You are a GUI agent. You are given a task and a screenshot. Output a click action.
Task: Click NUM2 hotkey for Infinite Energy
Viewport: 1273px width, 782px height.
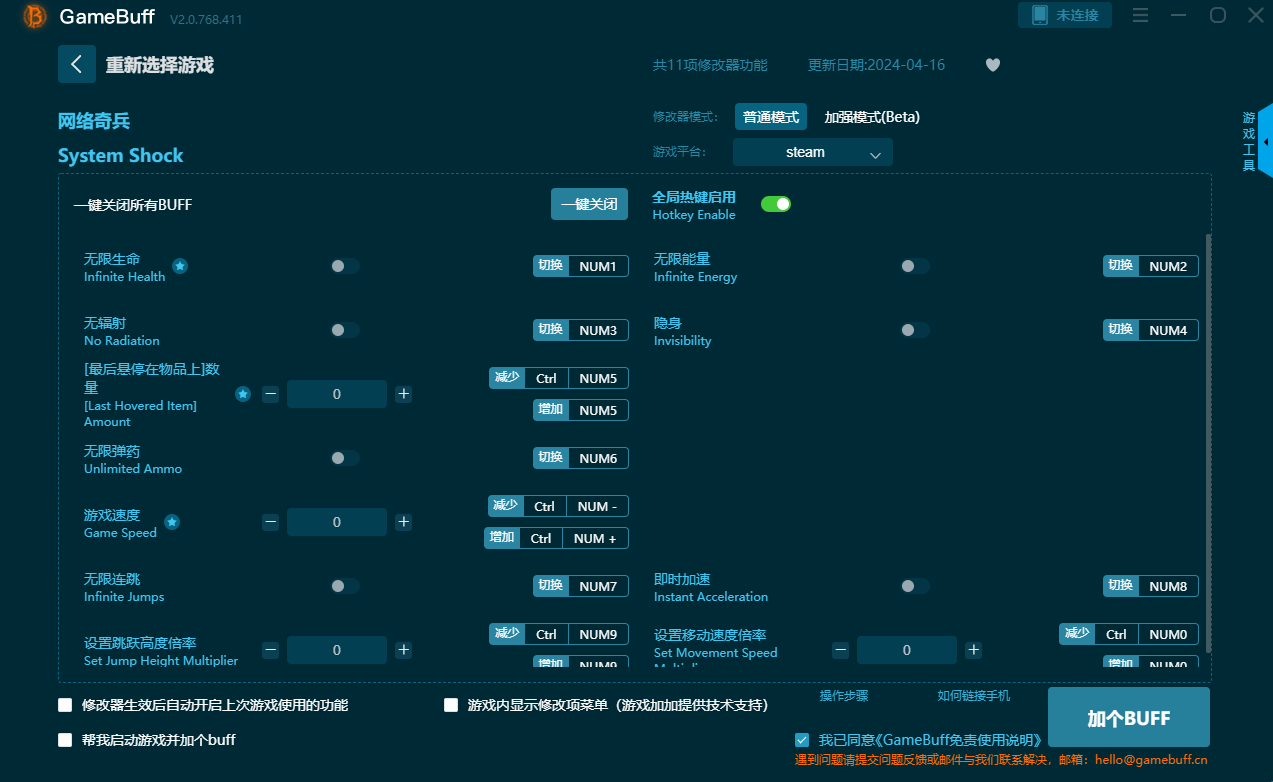coord(1168,266)
